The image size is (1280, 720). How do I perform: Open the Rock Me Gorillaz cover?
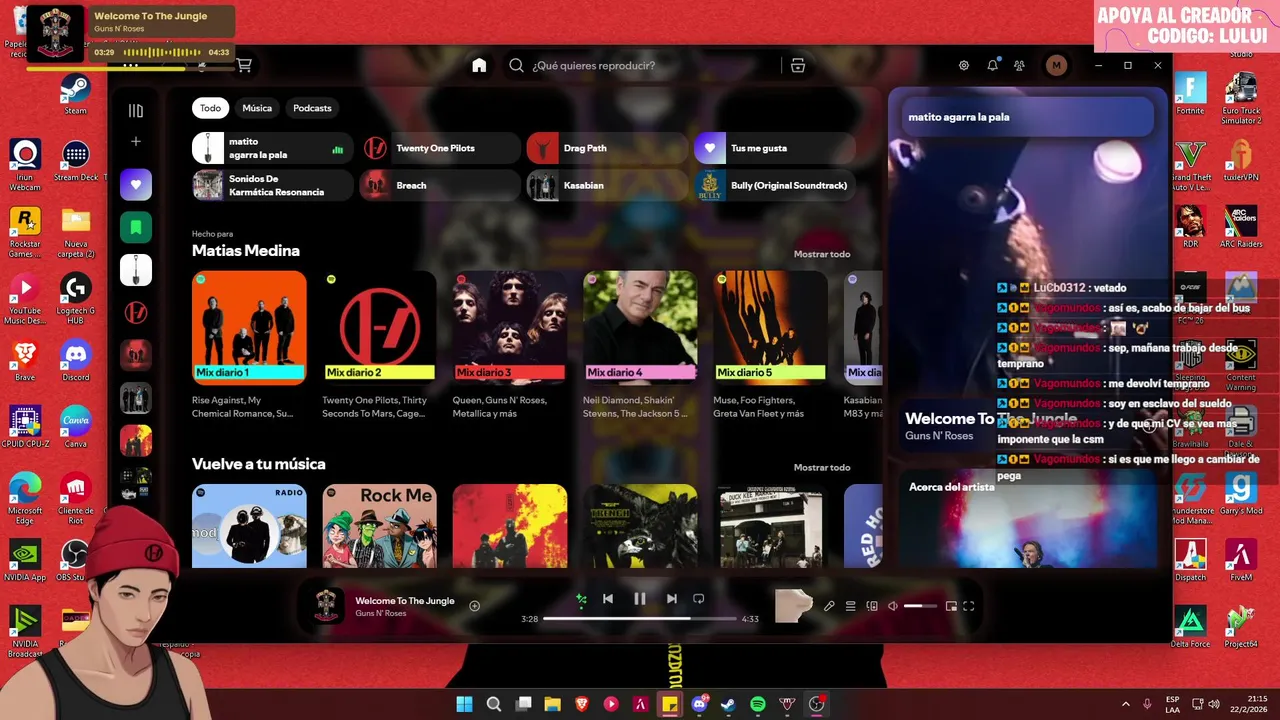(x=379, y=526)
